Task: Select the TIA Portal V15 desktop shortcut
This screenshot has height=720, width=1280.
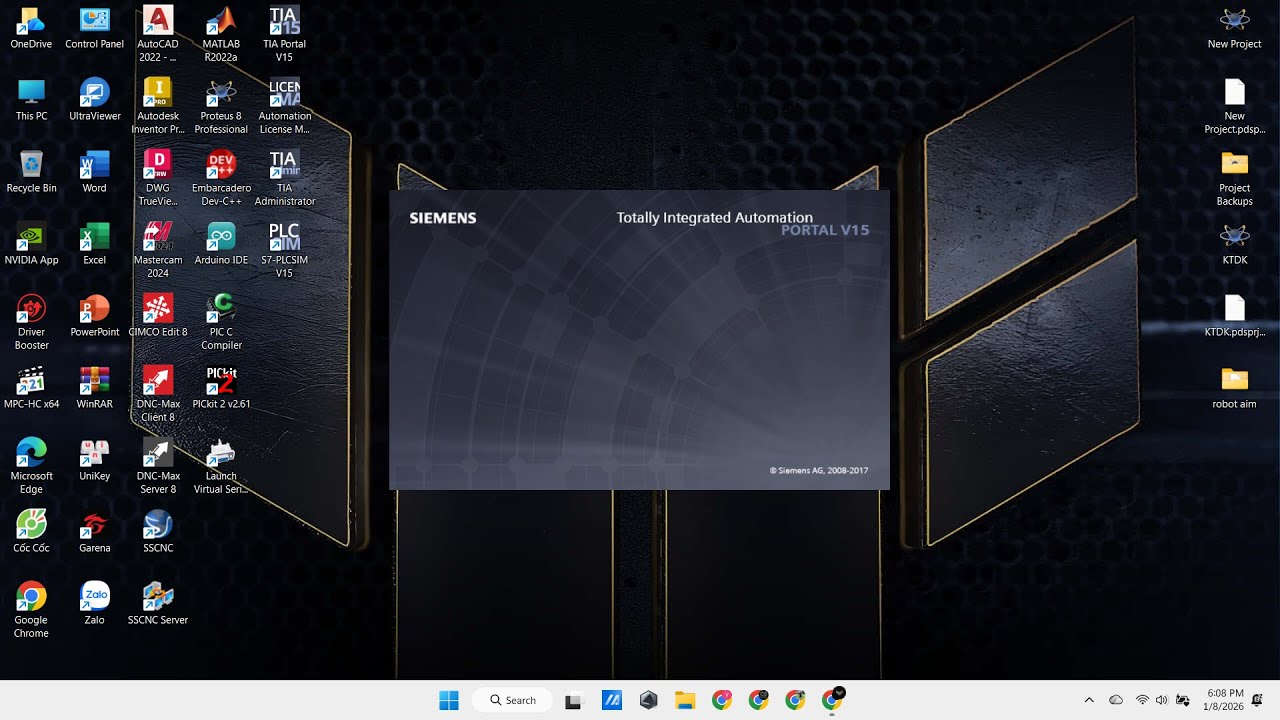Action: point(284,34)
